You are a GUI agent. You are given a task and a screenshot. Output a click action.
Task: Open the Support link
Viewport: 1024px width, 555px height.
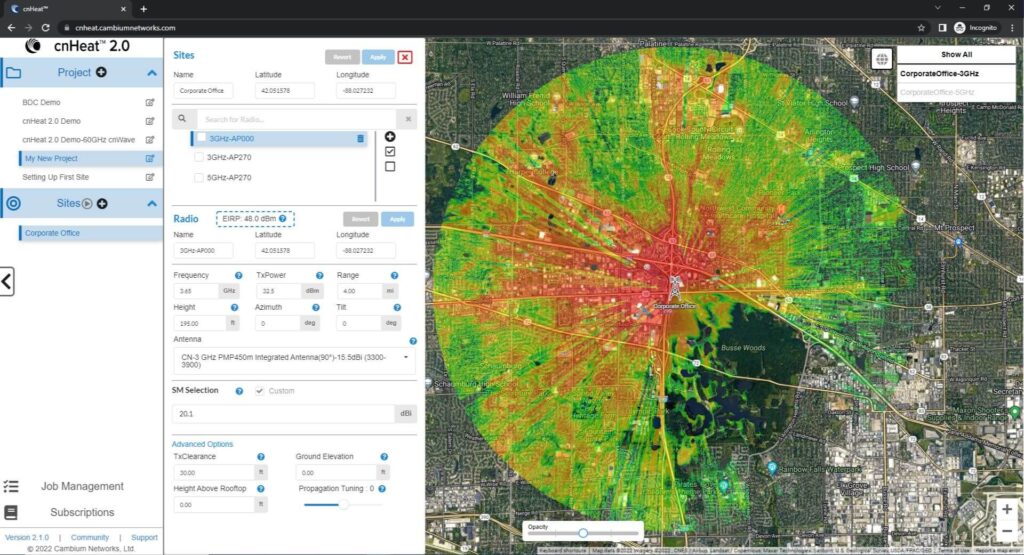click(x=144, y=537)
